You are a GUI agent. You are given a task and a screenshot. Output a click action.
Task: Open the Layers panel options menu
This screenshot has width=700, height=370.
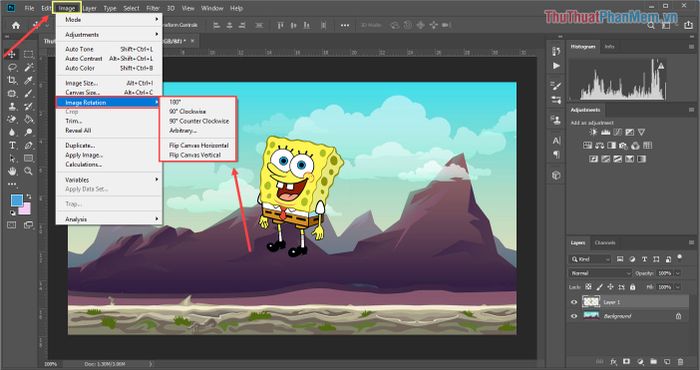tap(691, 243)
